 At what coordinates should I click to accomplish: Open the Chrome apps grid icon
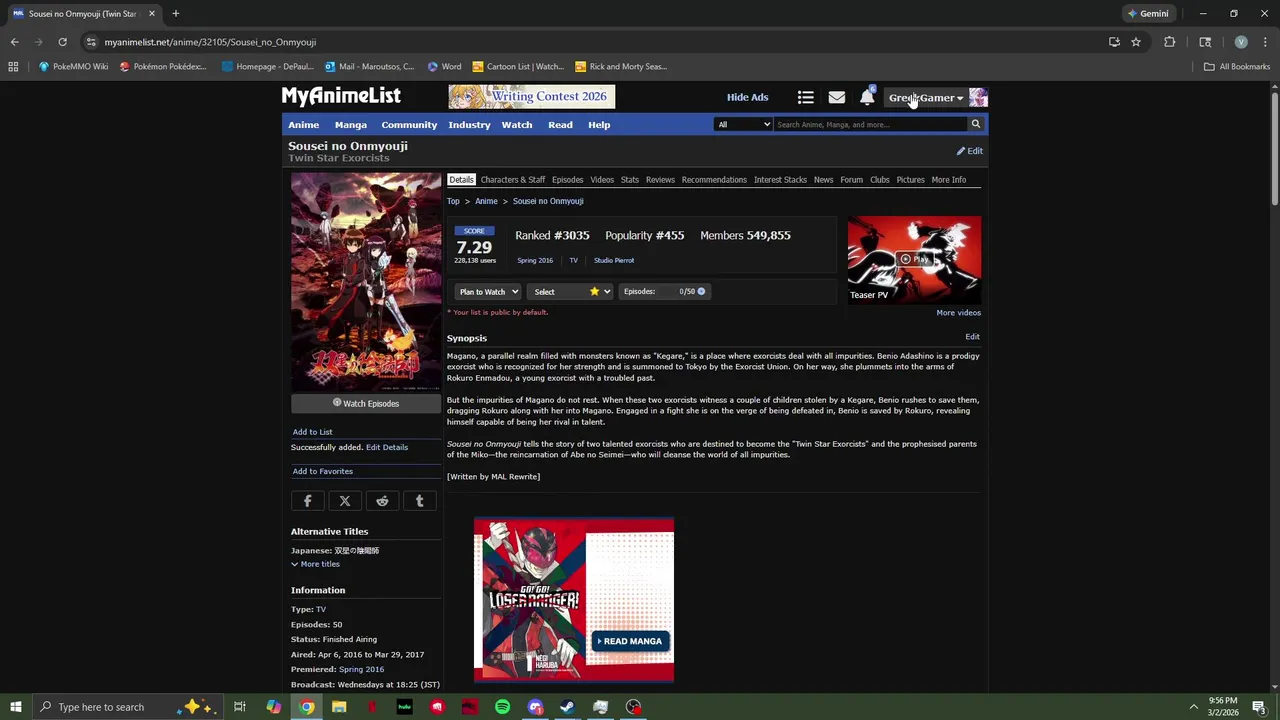(x=13, y=67)
